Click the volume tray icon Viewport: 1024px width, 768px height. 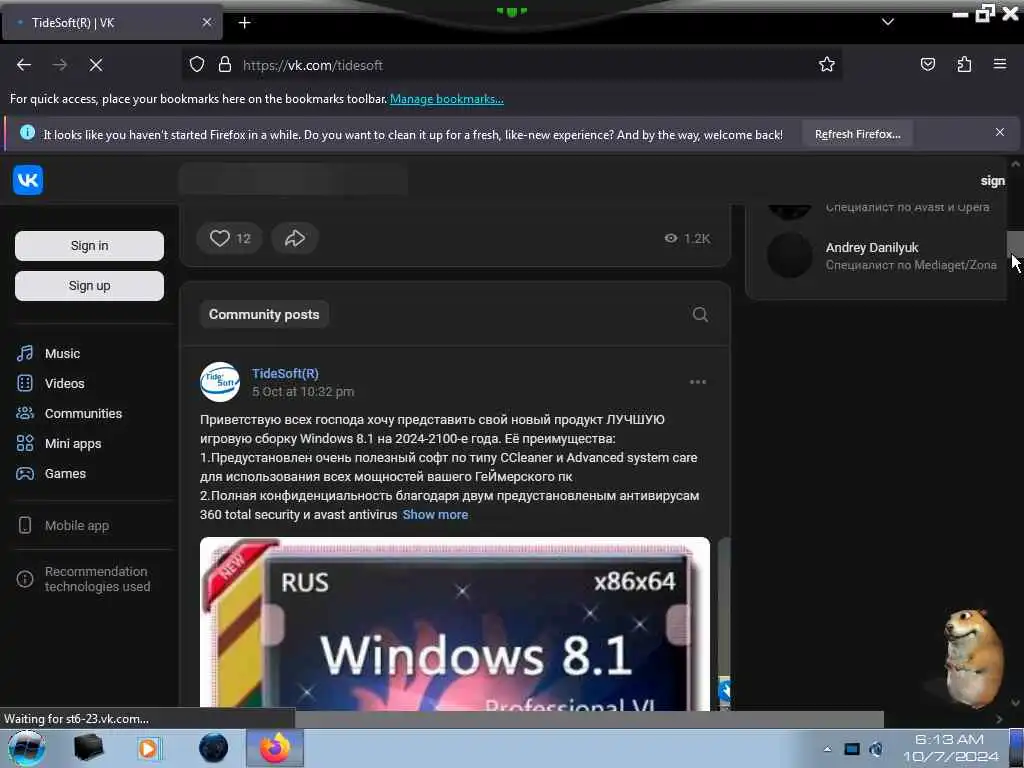tap(876, 749)
